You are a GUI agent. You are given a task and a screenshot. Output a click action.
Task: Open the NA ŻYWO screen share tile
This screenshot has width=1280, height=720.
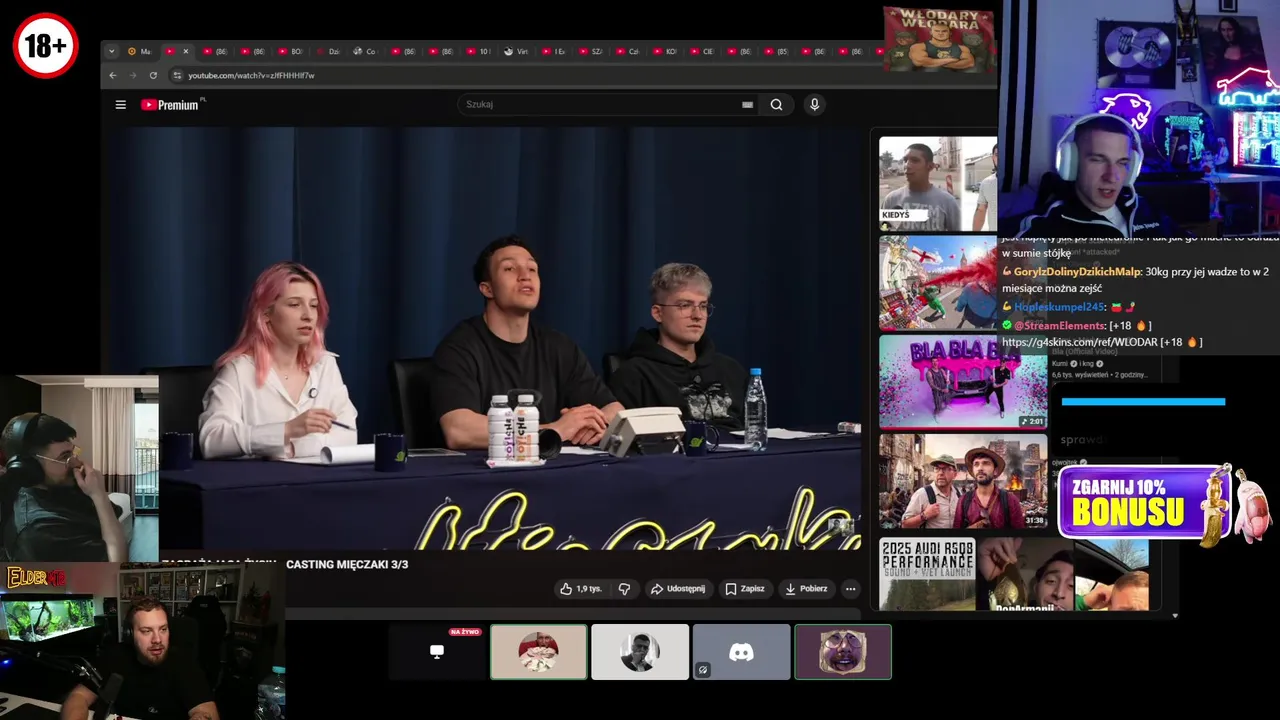(437, 652)
